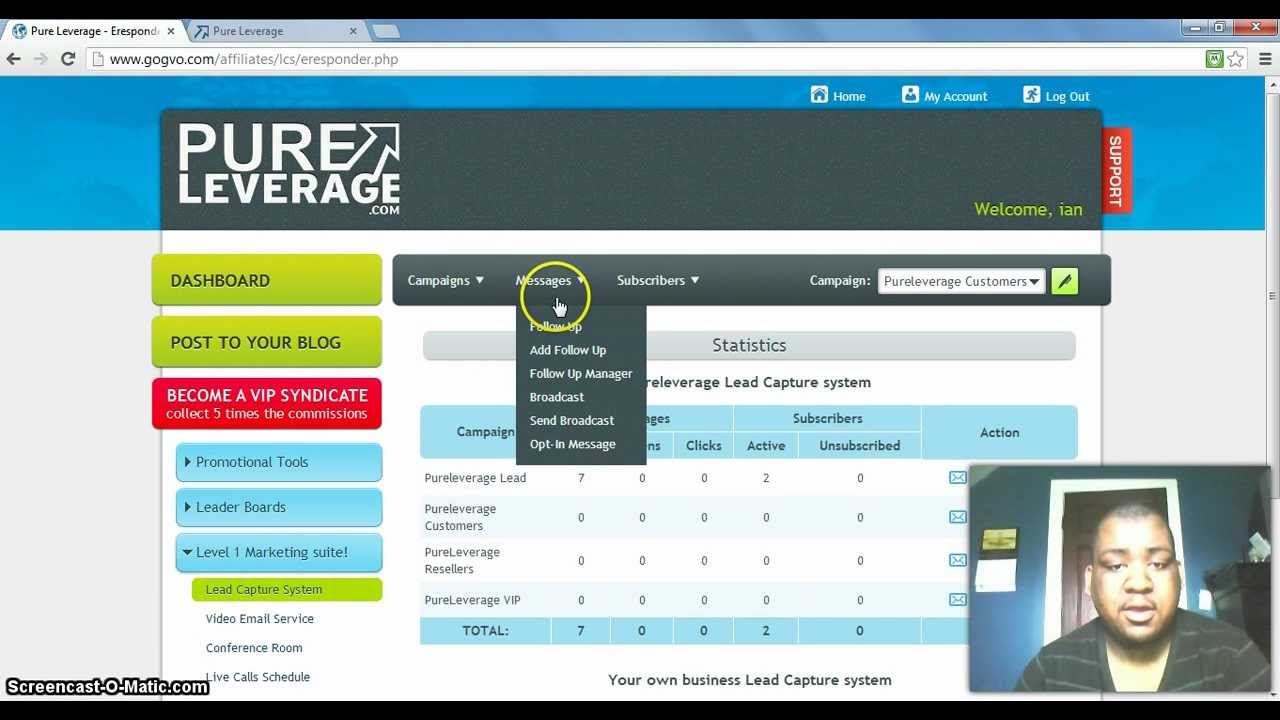Choose Follow Up Manager menu item

pos(581,373)
